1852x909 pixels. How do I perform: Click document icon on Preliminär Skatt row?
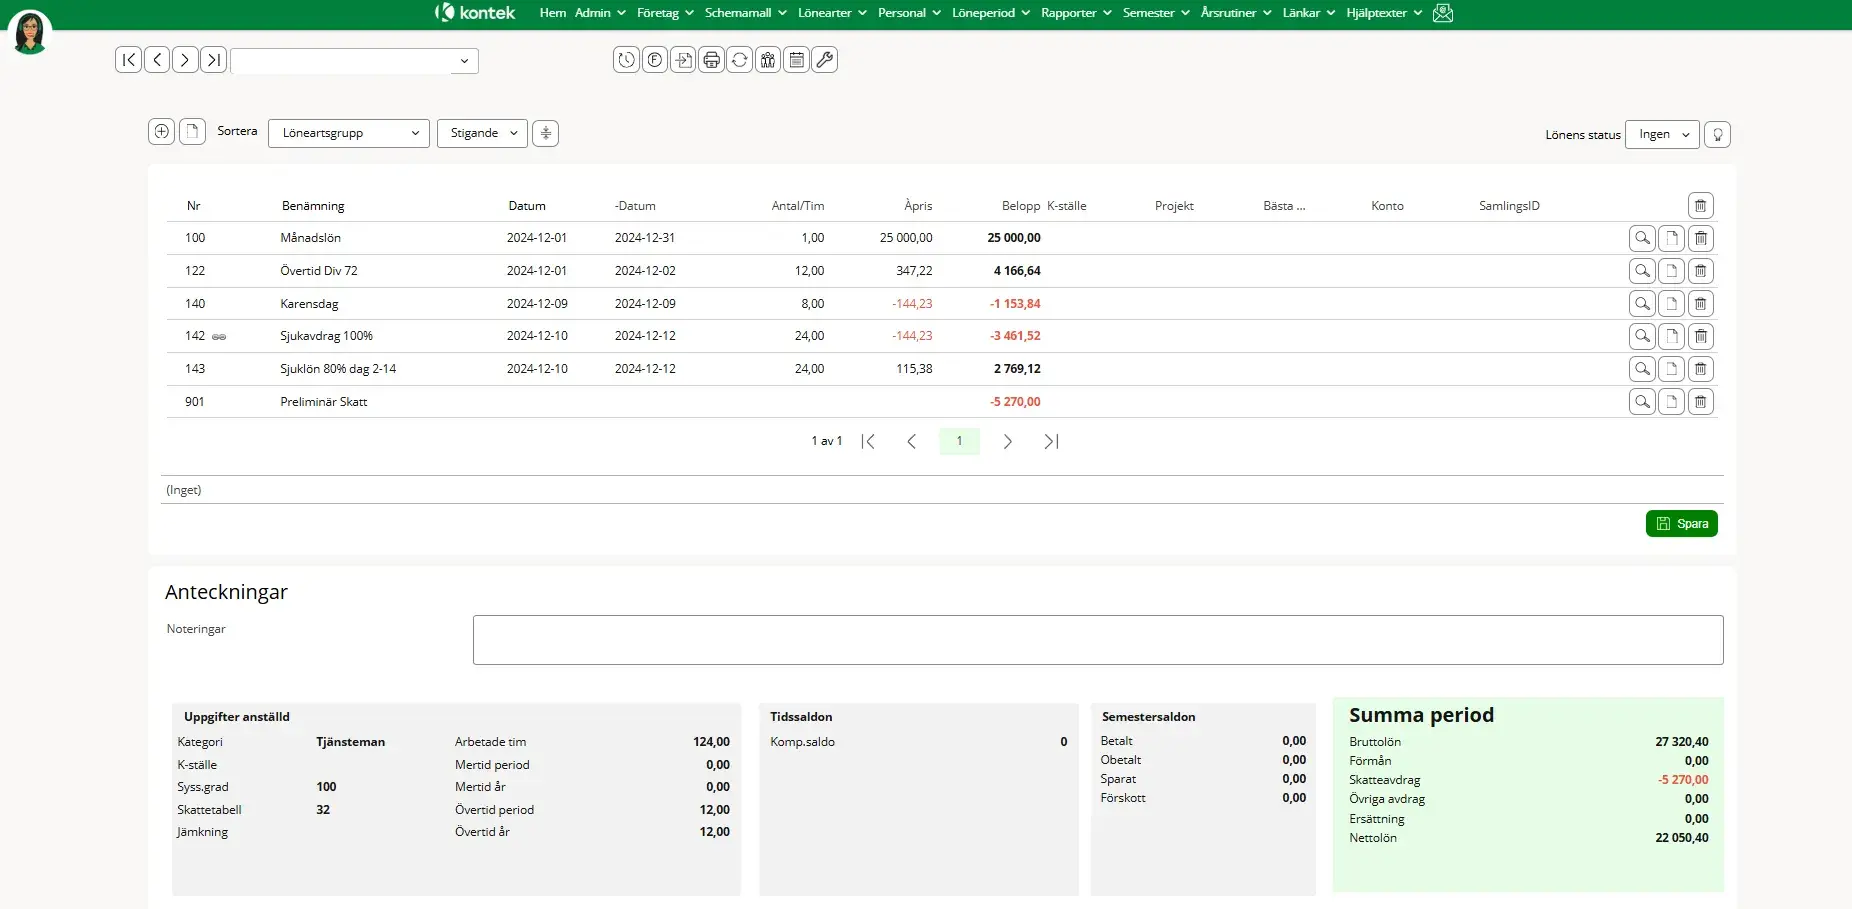[1671, 402]
